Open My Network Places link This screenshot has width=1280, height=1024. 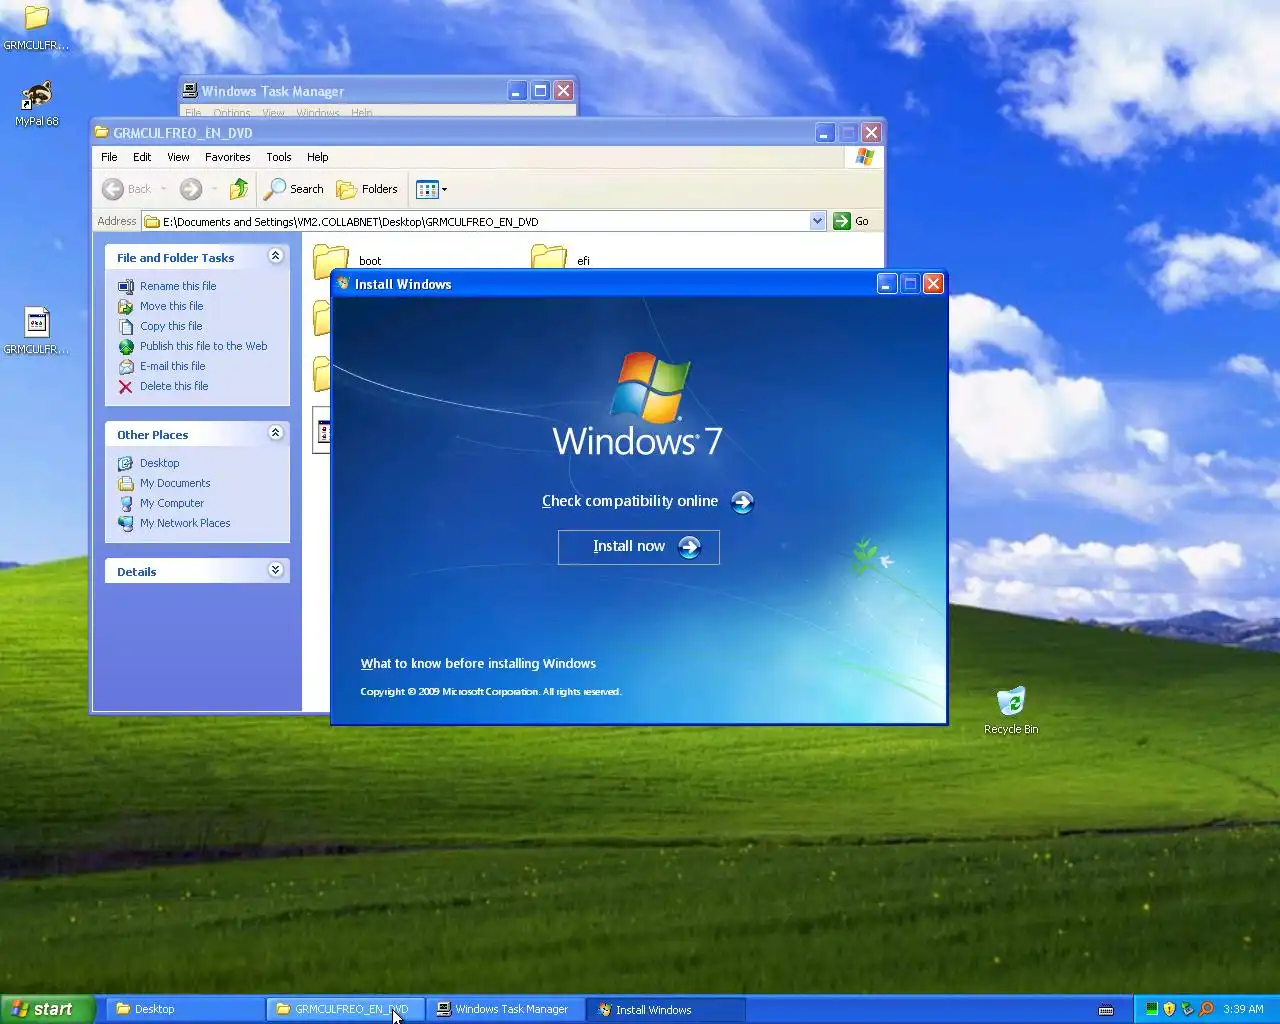tap(185, 523)
